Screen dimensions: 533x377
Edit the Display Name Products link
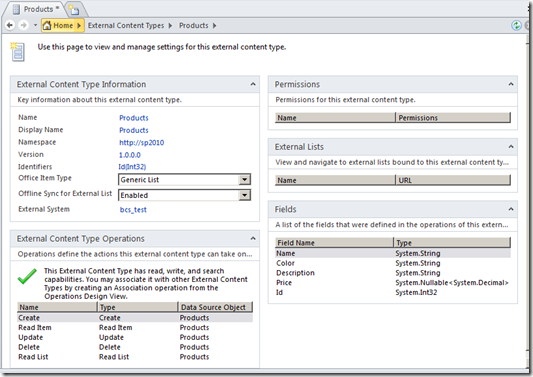[134, 130]
